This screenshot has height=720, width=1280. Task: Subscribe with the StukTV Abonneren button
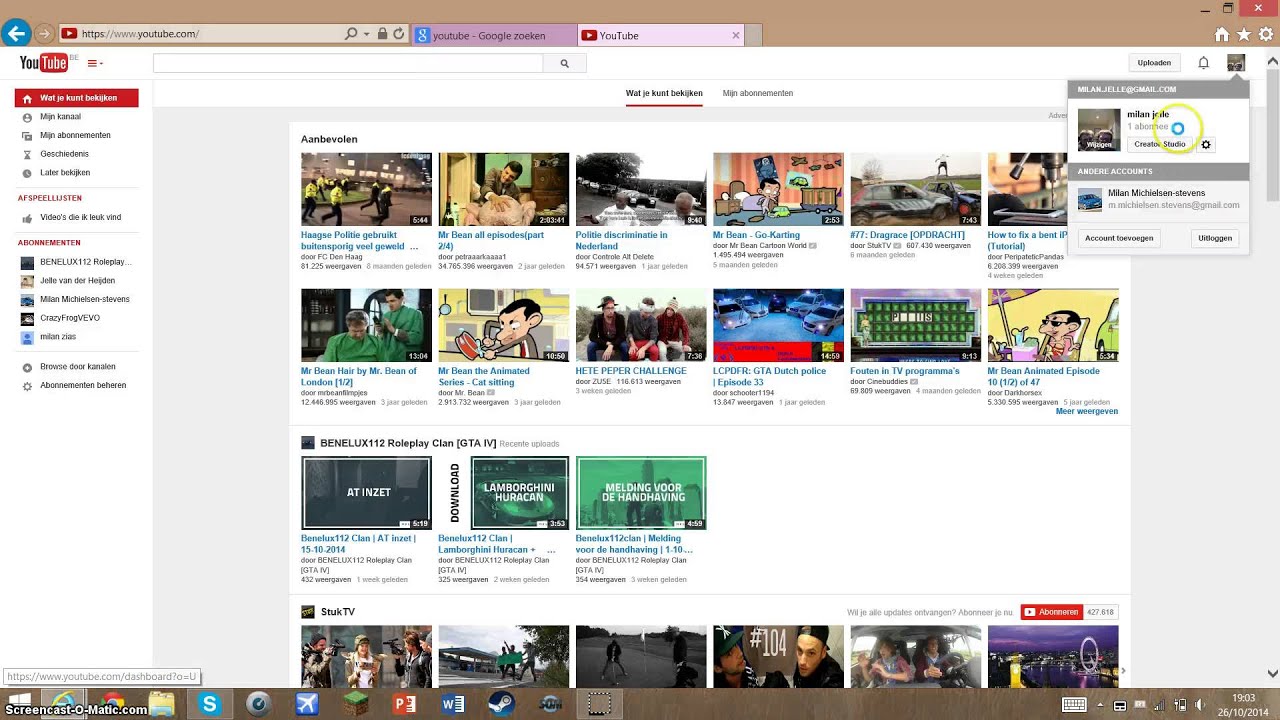point(1052,612)
